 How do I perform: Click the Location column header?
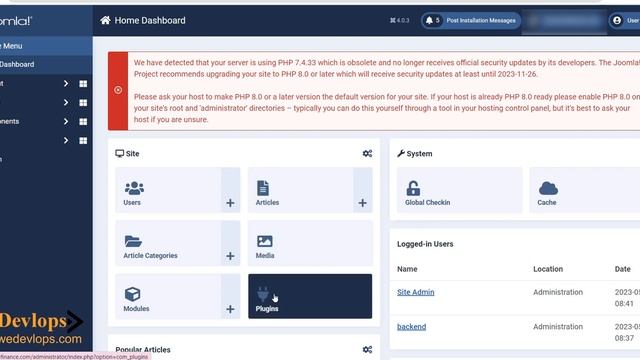pyautogui.click(x=548, y=269)
